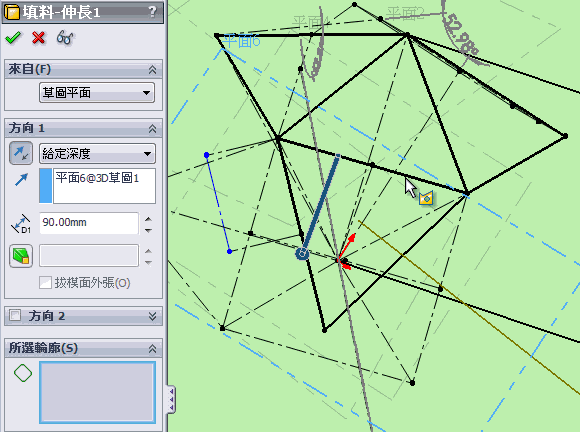Viewport: 580px width, 432px height.
Task: Decrease draft angle with down arrow
Action: click(148, 263)
